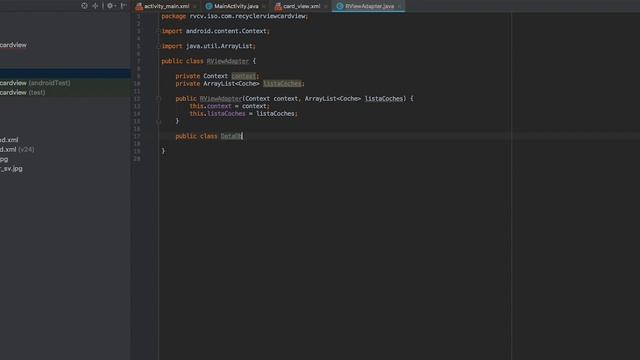Select the cardview (androidTest) package

point(35,83)
